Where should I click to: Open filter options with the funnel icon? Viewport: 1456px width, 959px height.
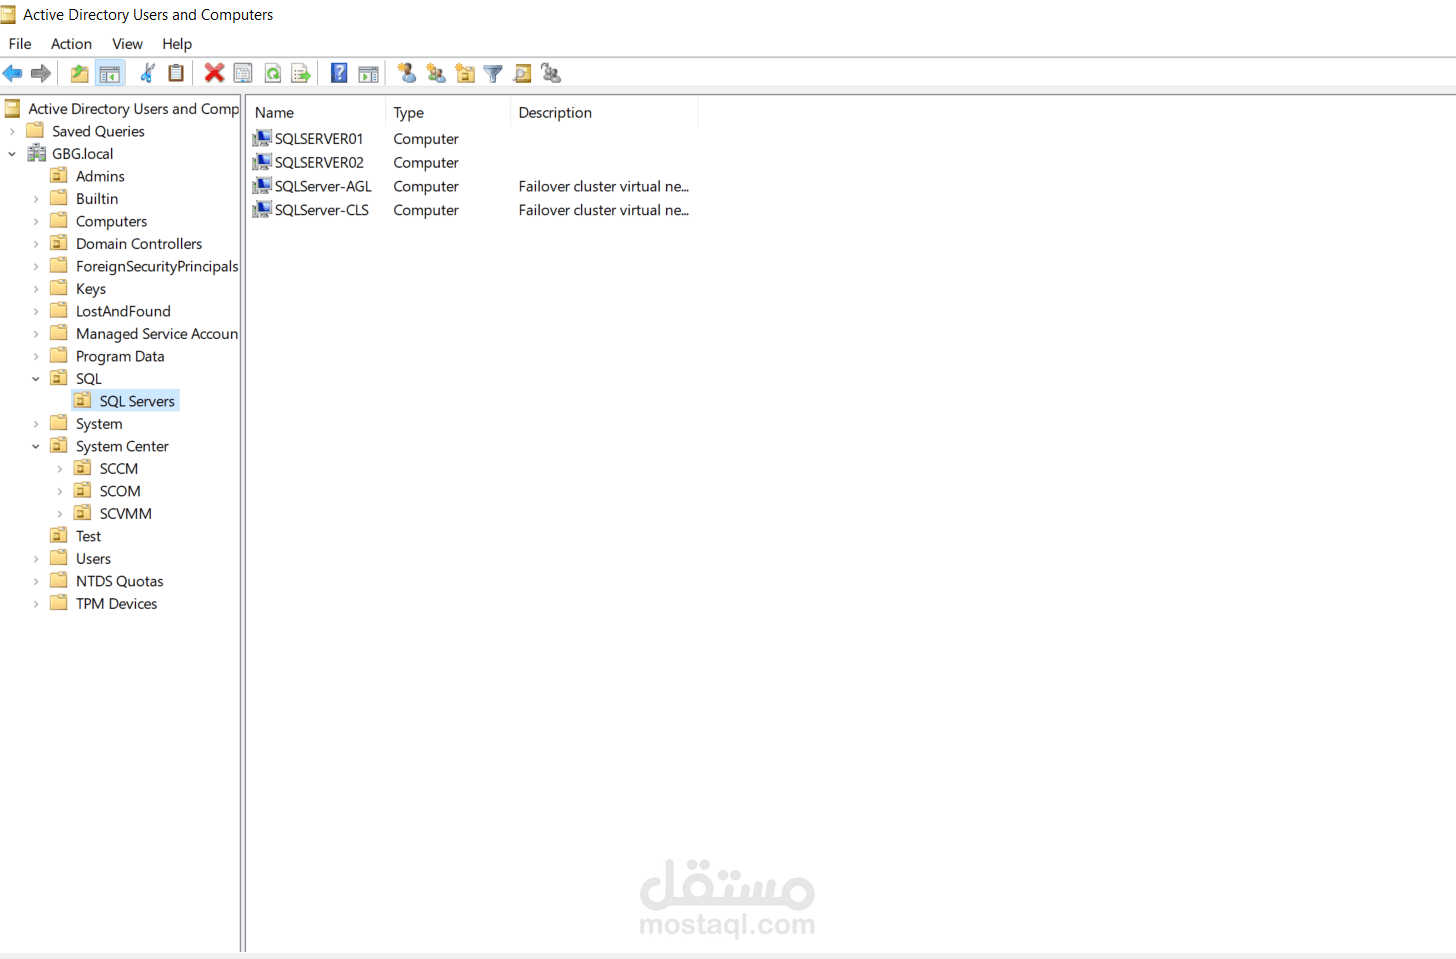point(493,73)
